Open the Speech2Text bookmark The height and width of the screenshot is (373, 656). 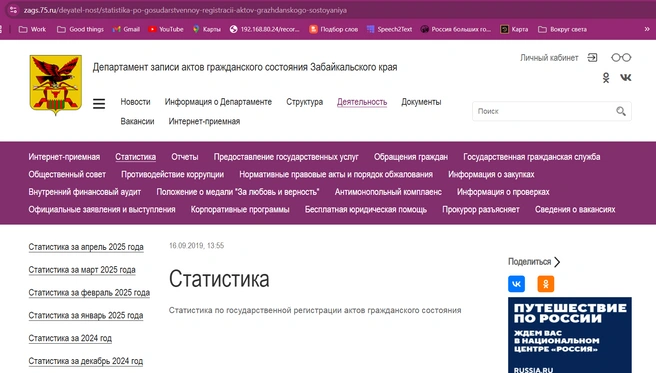(x=389, y=29)
